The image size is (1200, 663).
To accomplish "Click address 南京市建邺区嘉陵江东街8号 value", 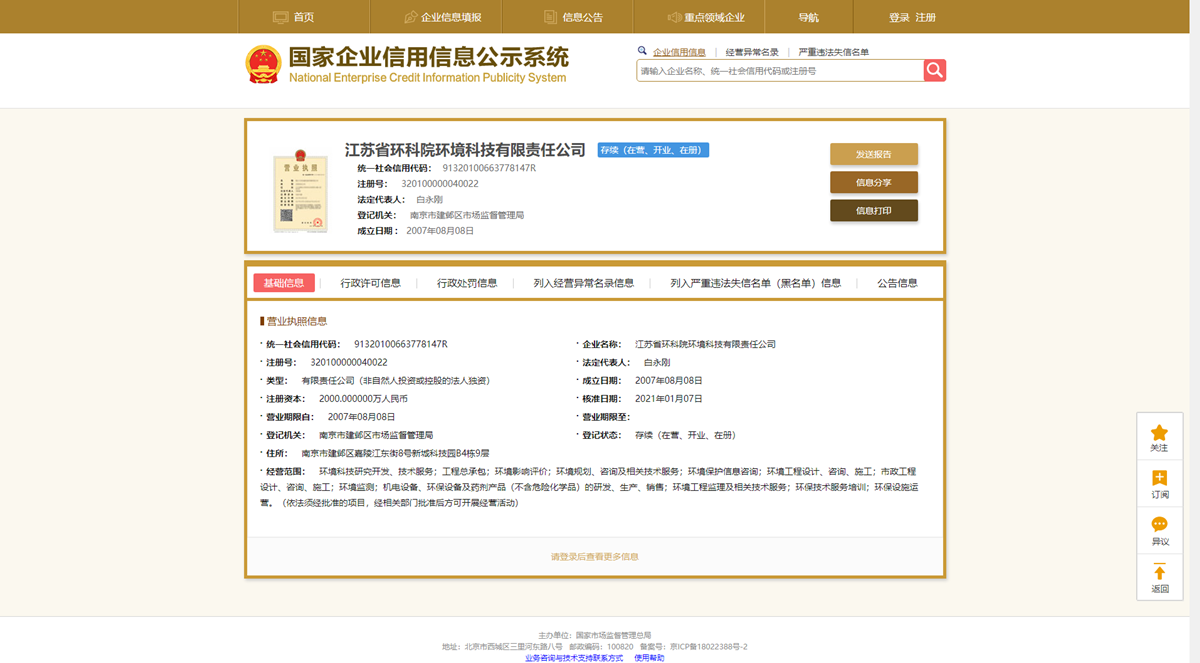I will (395, 452).
